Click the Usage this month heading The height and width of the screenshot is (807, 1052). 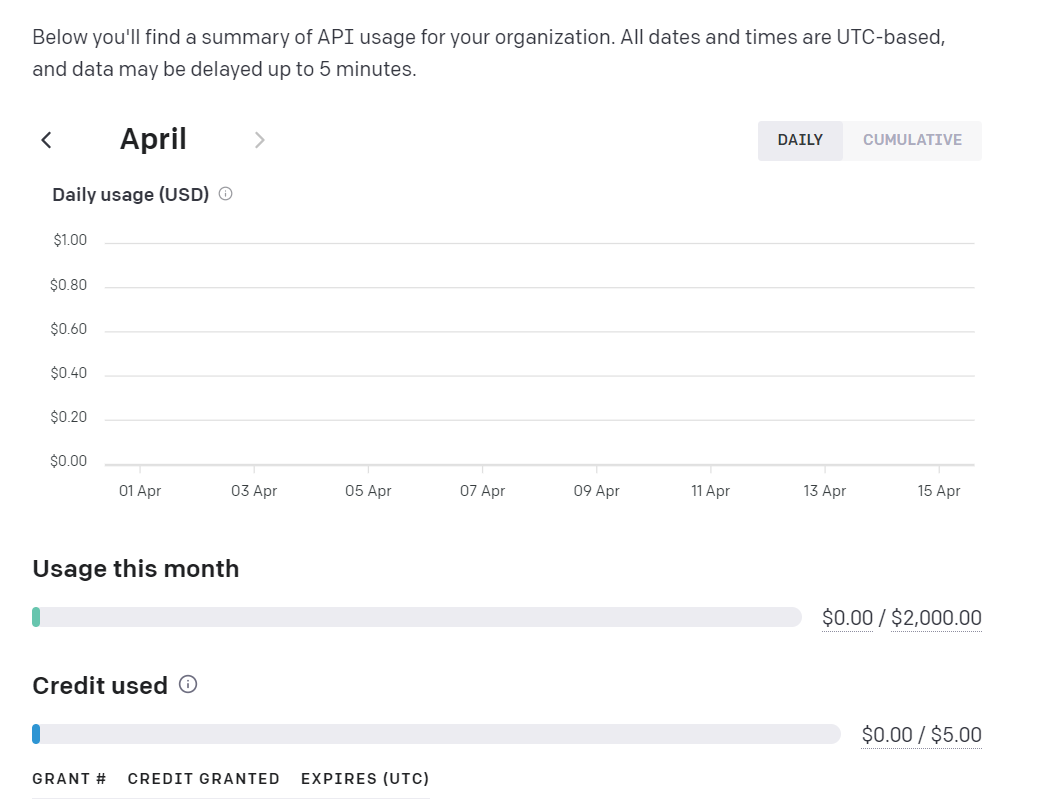tap(136, 569)
